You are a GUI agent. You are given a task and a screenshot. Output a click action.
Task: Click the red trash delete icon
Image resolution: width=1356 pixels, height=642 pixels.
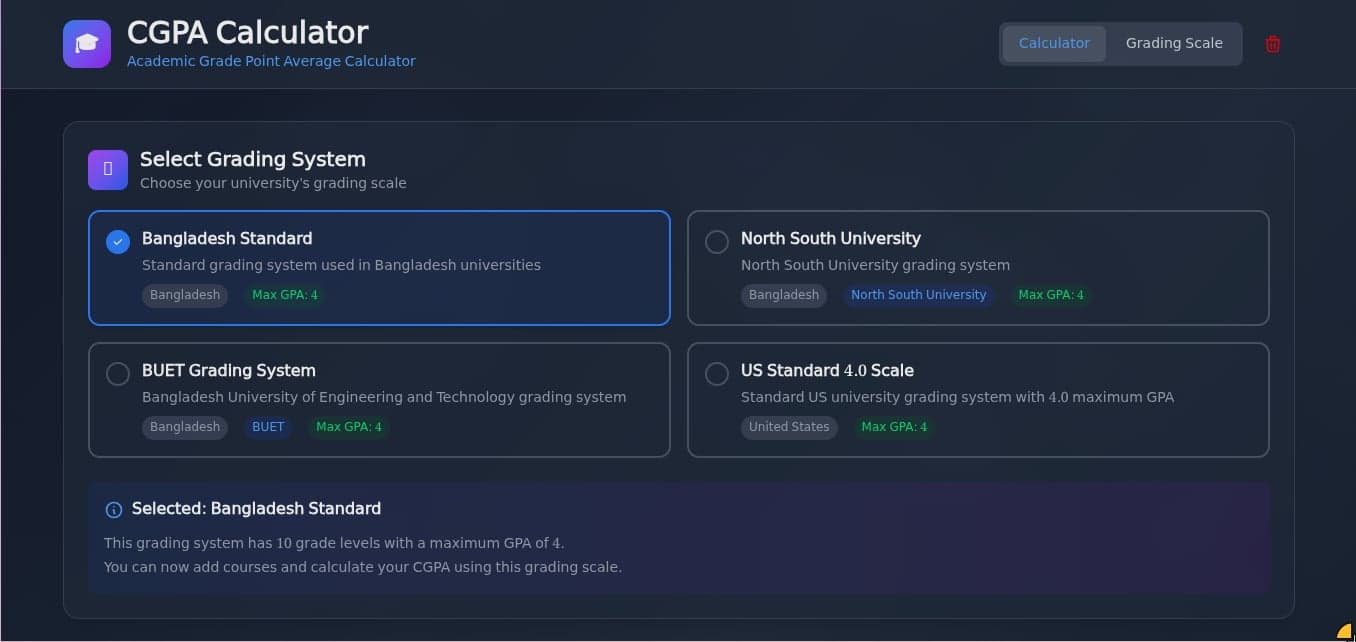pyautogui.click(x=1272, y=43)
